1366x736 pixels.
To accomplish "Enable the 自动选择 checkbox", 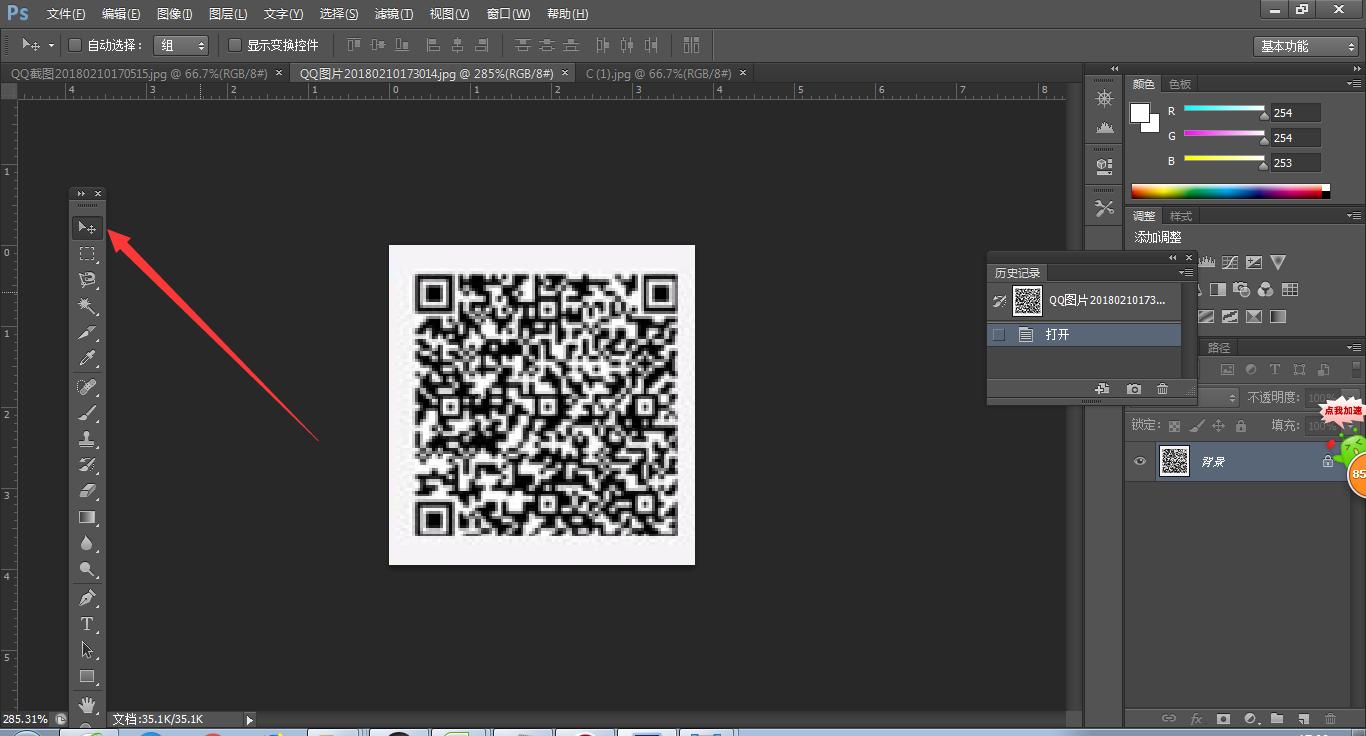I will coord(75,45).
